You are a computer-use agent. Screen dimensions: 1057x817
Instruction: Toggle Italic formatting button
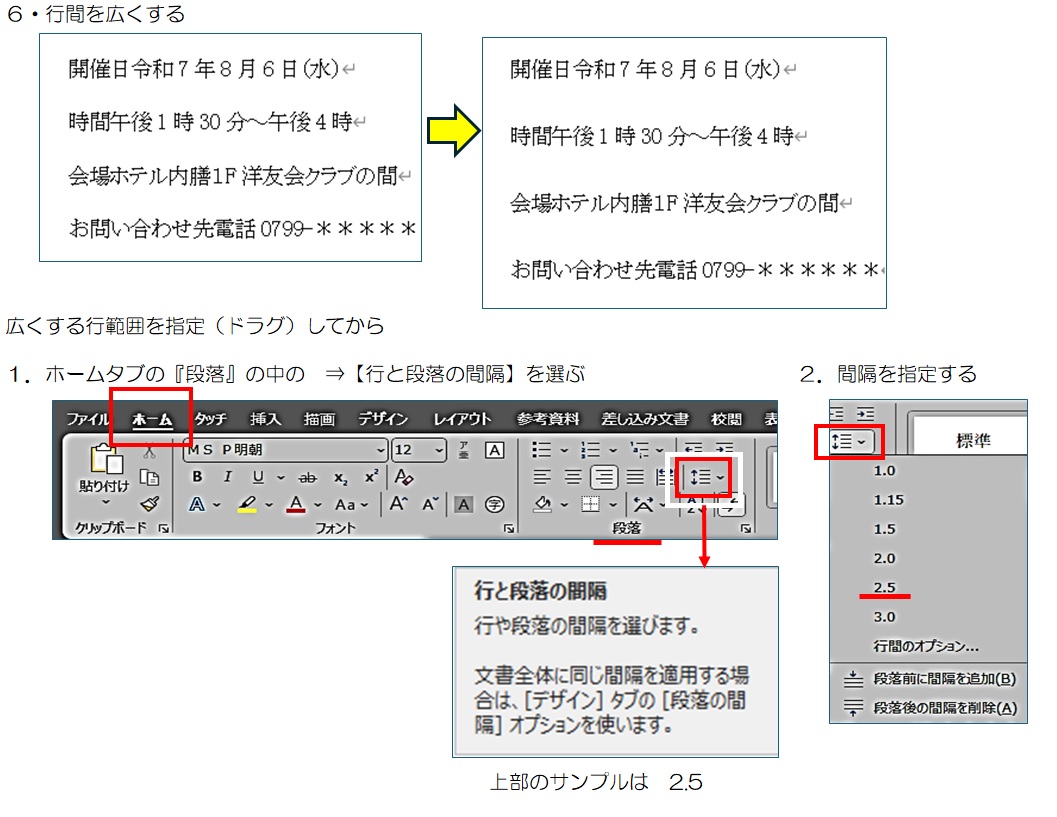pos(227,478)
